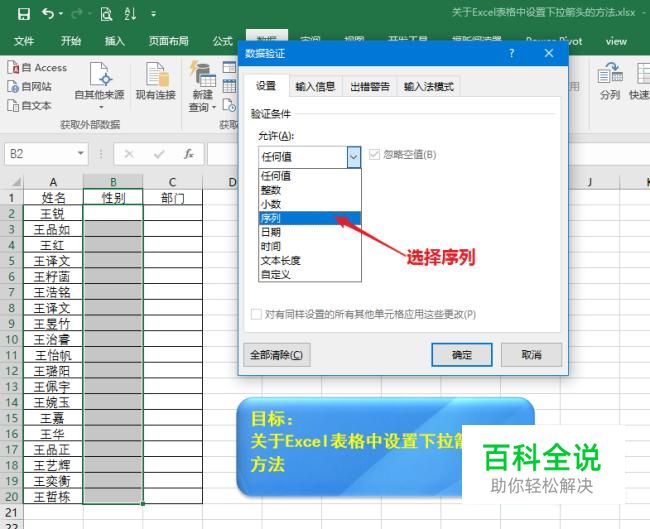Select row 1 header
The height and width of the screenshot is (529, 650).
pos(11,198)
